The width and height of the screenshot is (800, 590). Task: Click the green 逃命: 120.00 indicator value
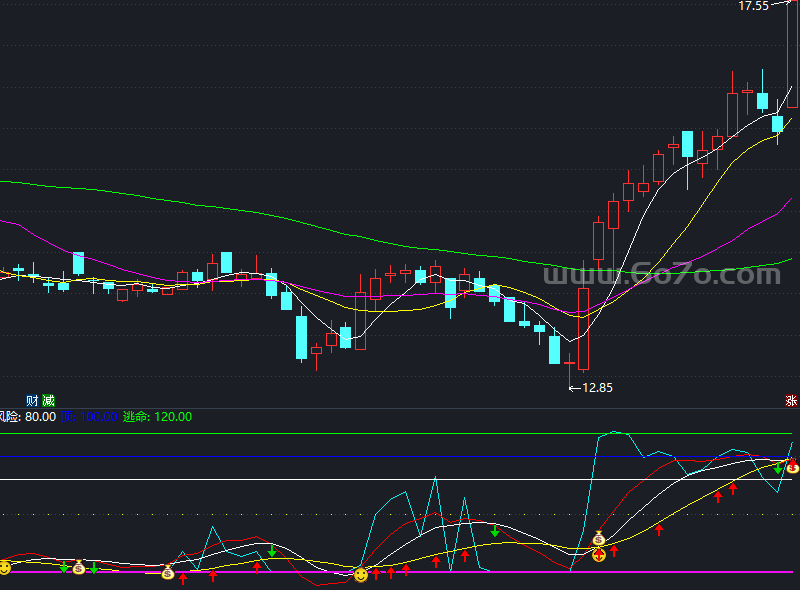click(157, 416)
